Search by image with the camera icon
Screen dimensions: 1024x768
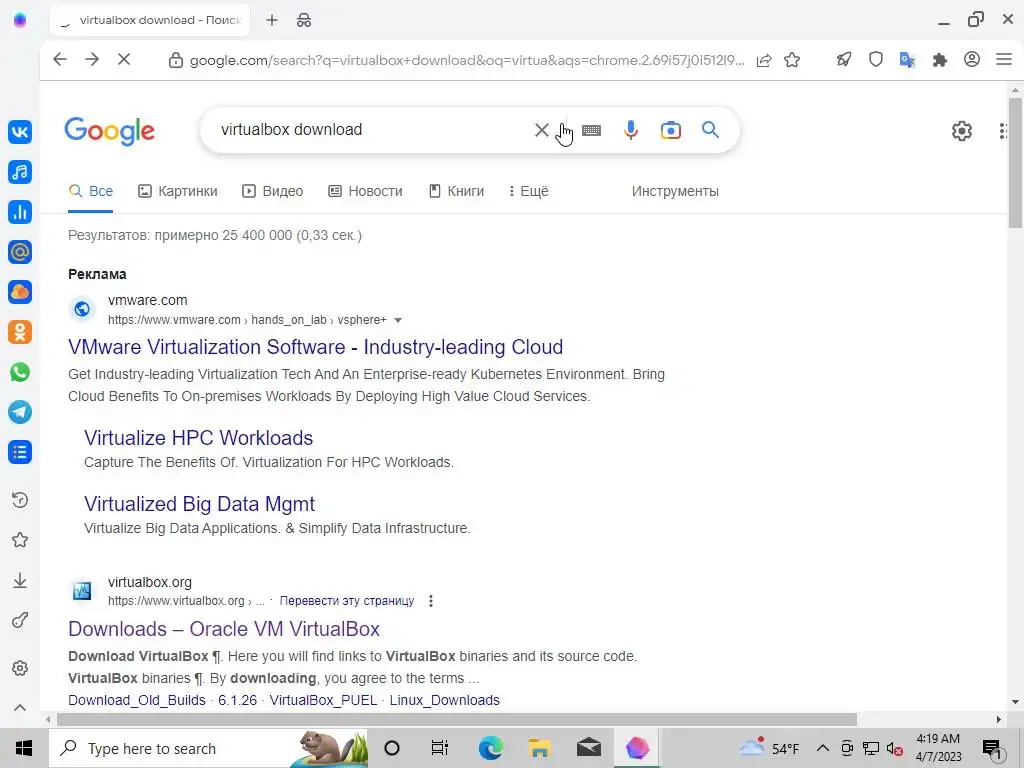(671, 130)
